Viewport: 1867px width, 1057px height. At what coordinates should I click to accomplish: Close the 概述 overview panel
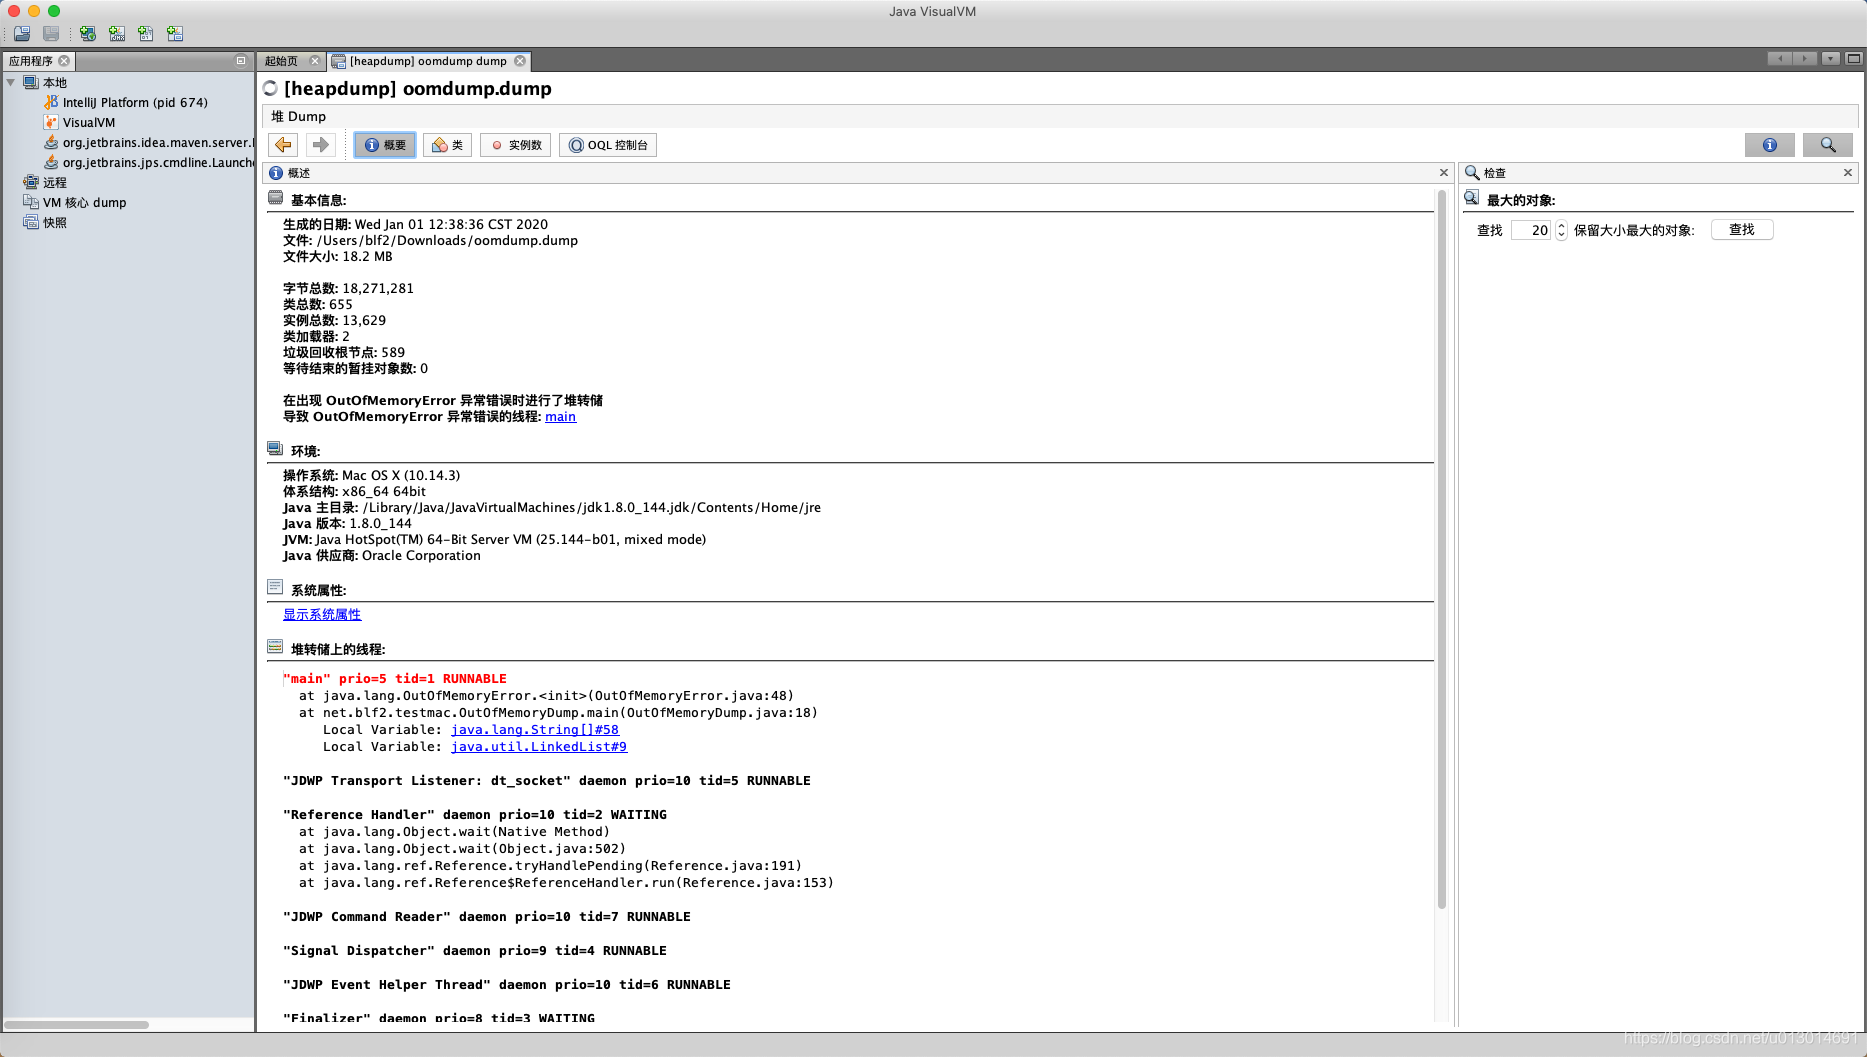1444,172
